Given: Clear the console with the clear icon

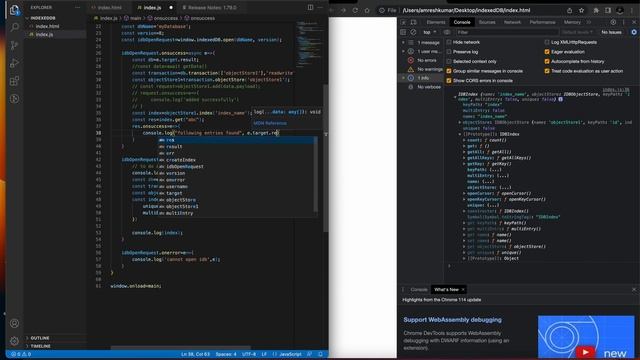Looking at the screenshot, I should (413, 32).
